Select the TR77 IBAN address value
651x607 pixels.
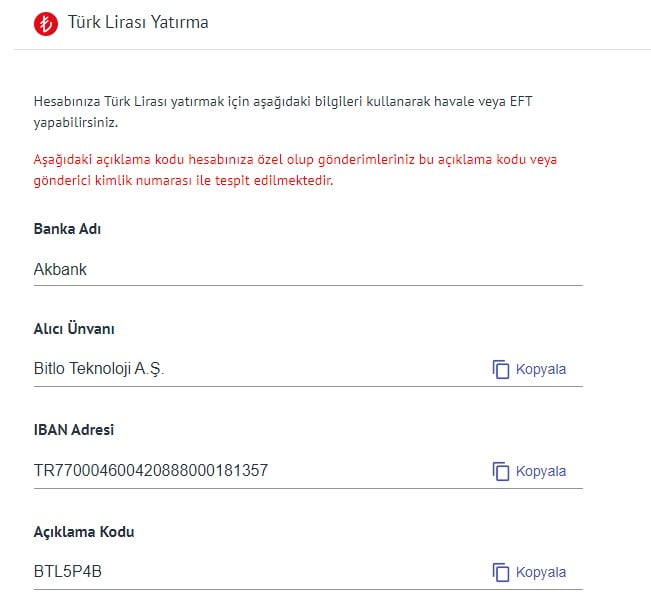151,470
